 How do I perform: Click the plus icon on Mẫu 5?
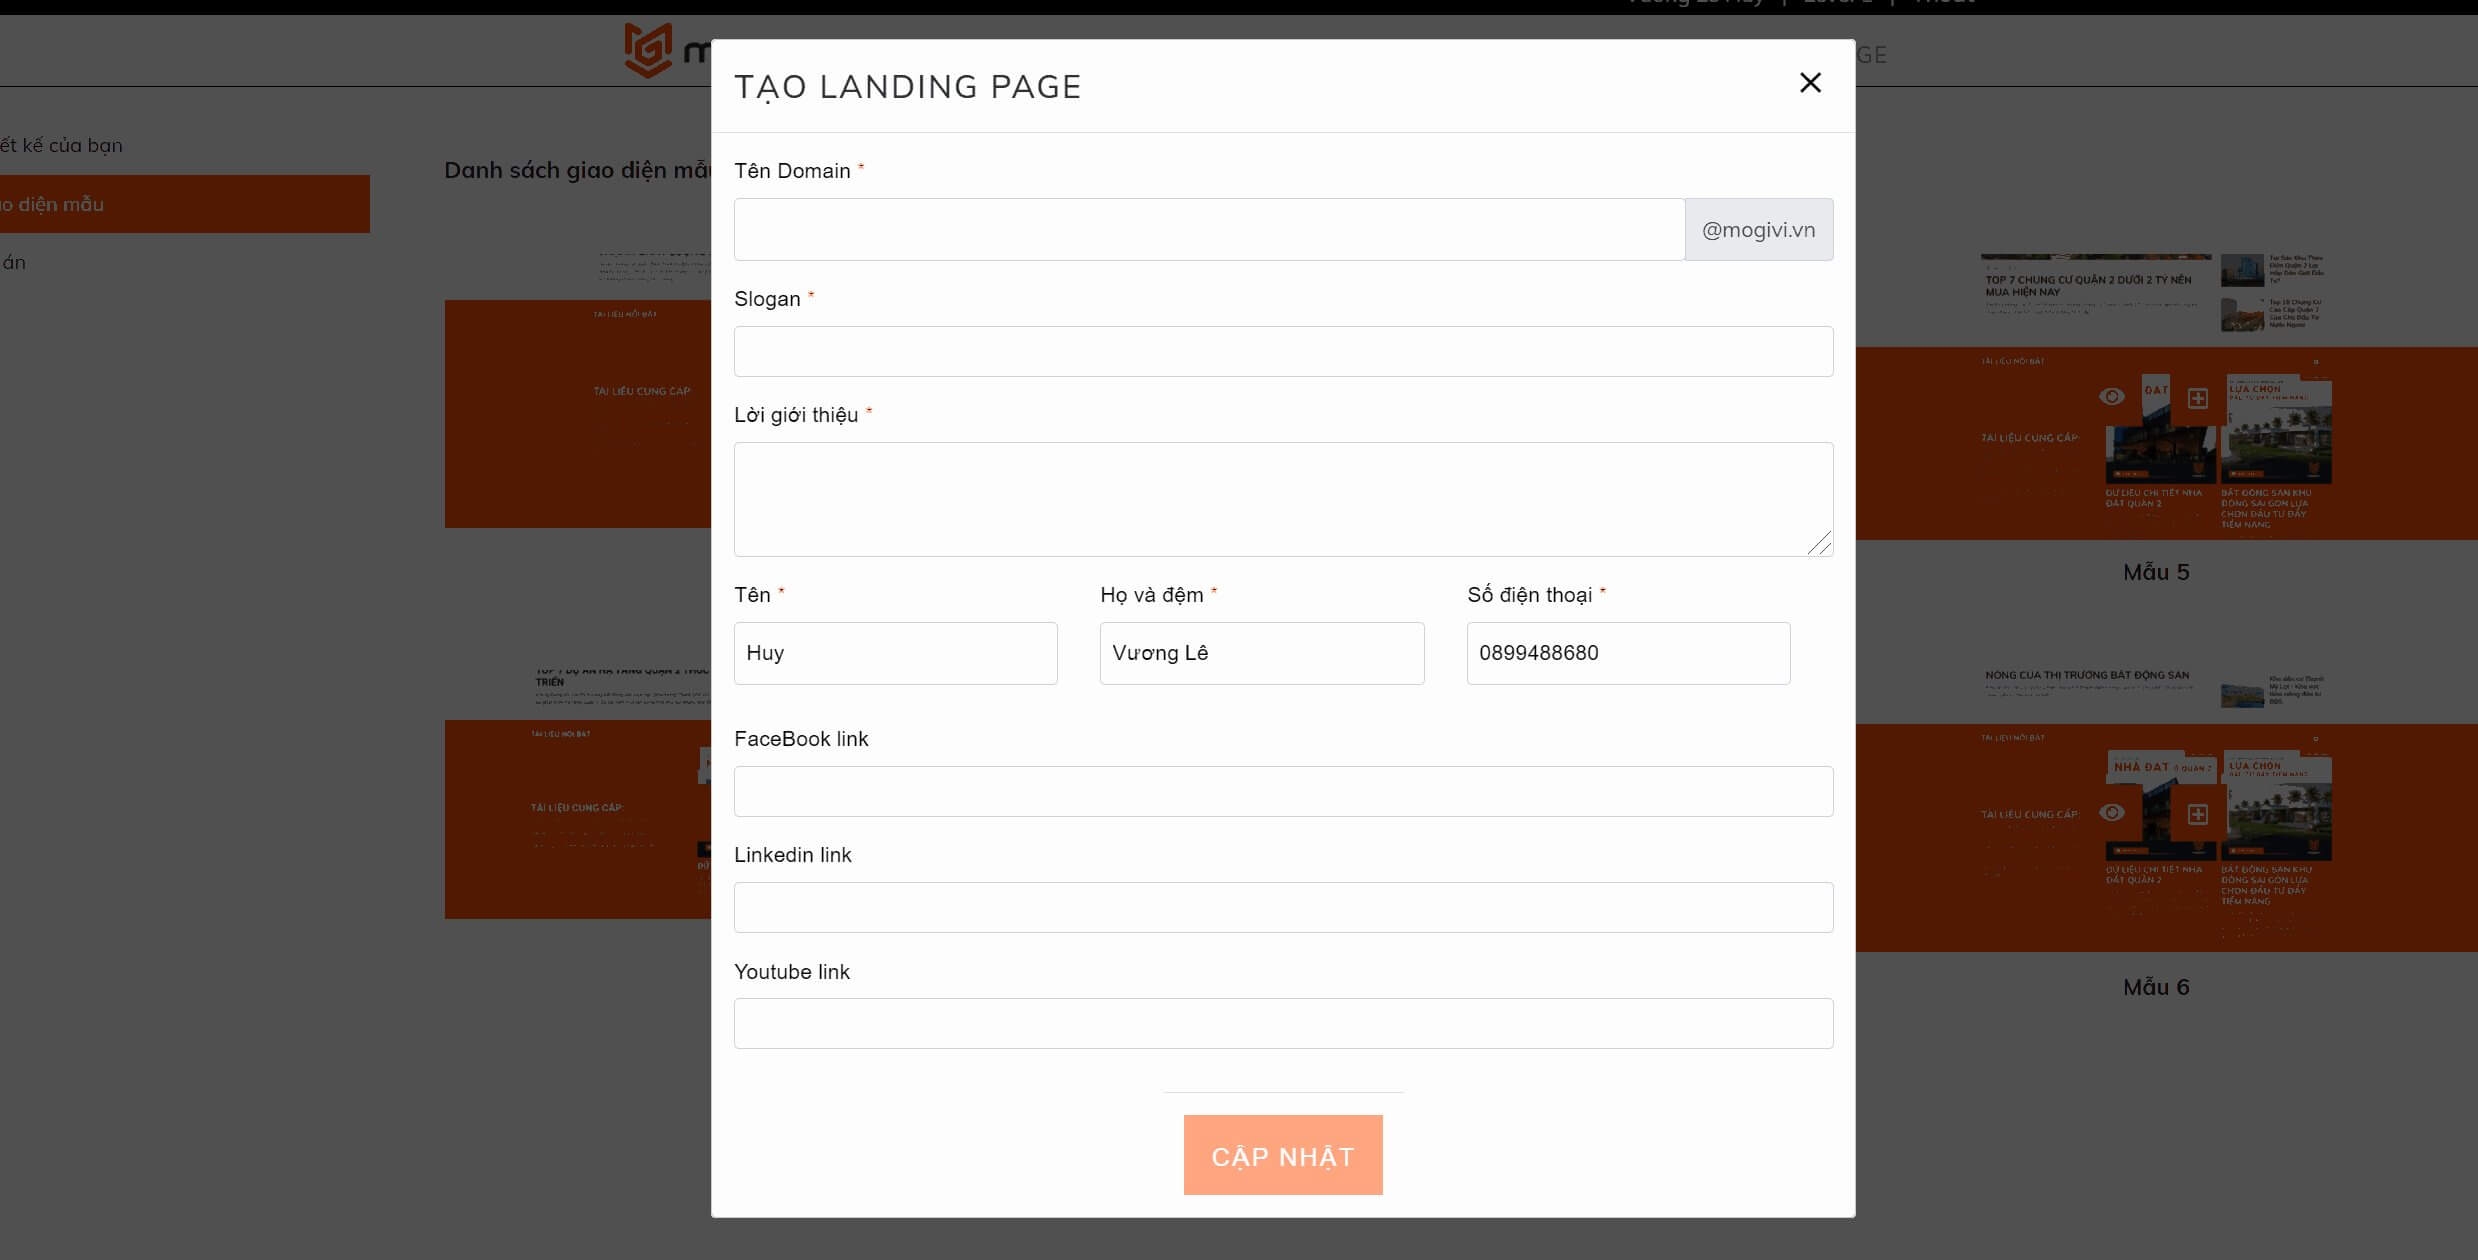pos(2197,398)
